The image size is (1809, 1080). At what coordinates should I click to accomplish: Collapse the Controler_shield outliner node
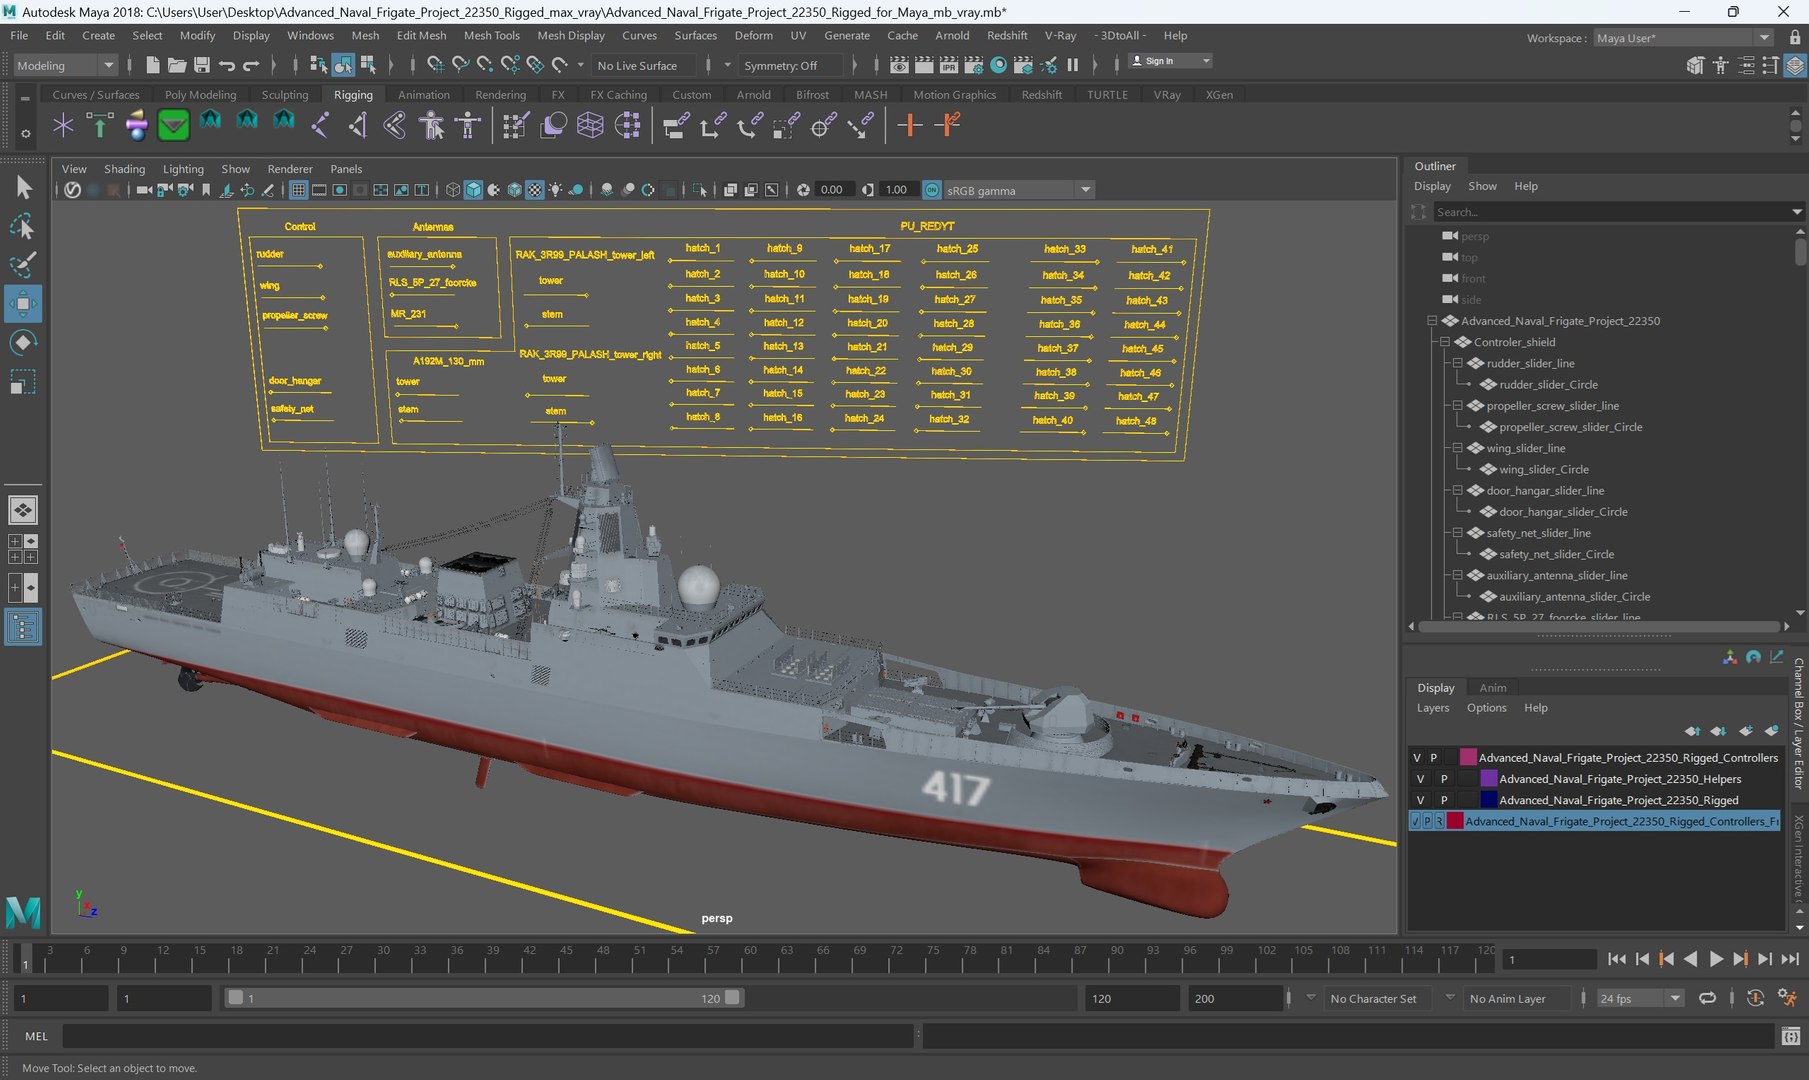click(x=1445, y=342)
